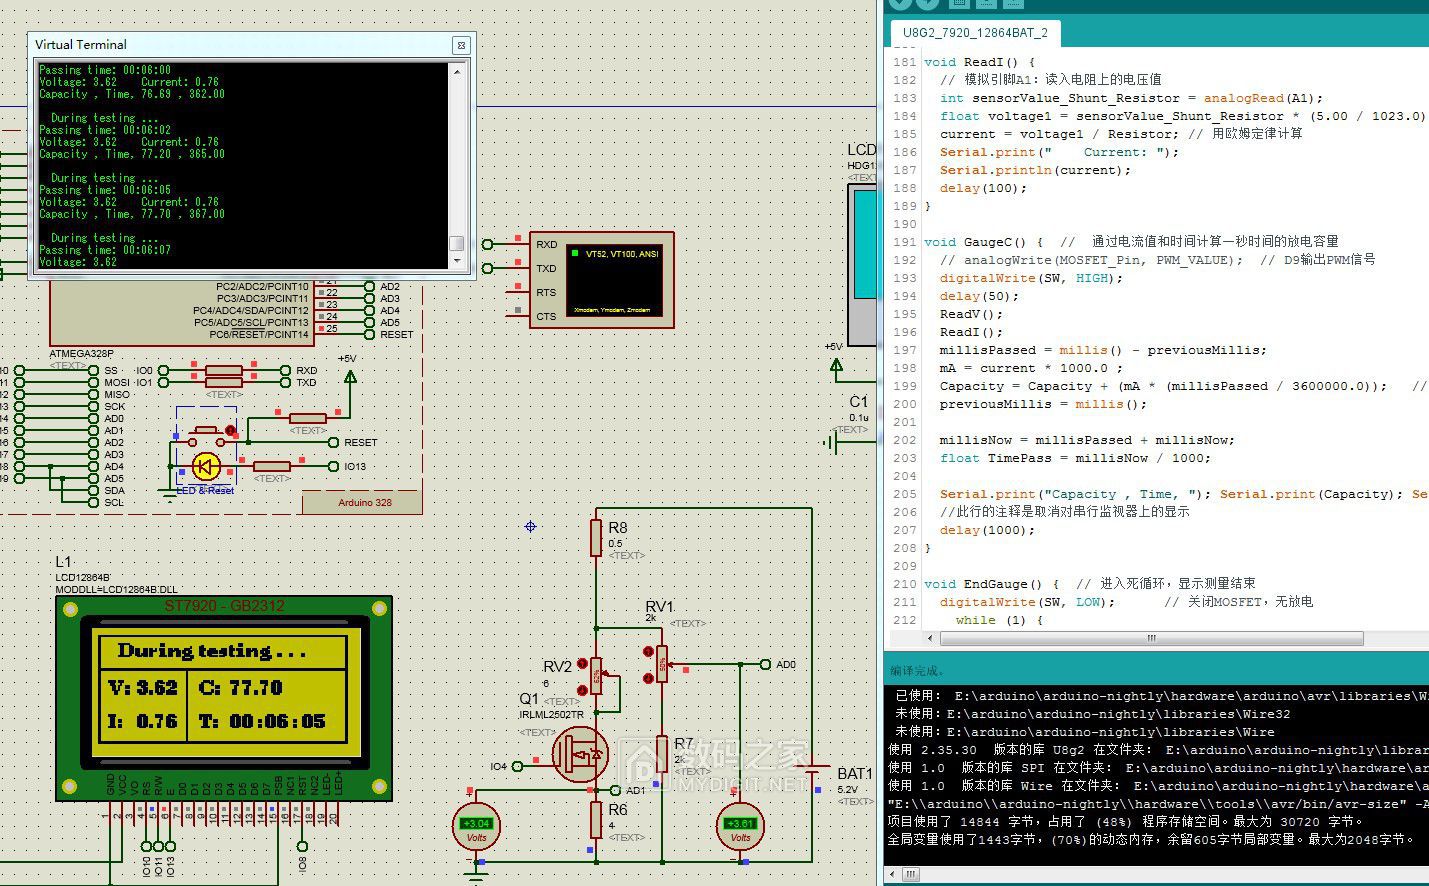Select the RV2 potentiometer body

coord(596,677)
